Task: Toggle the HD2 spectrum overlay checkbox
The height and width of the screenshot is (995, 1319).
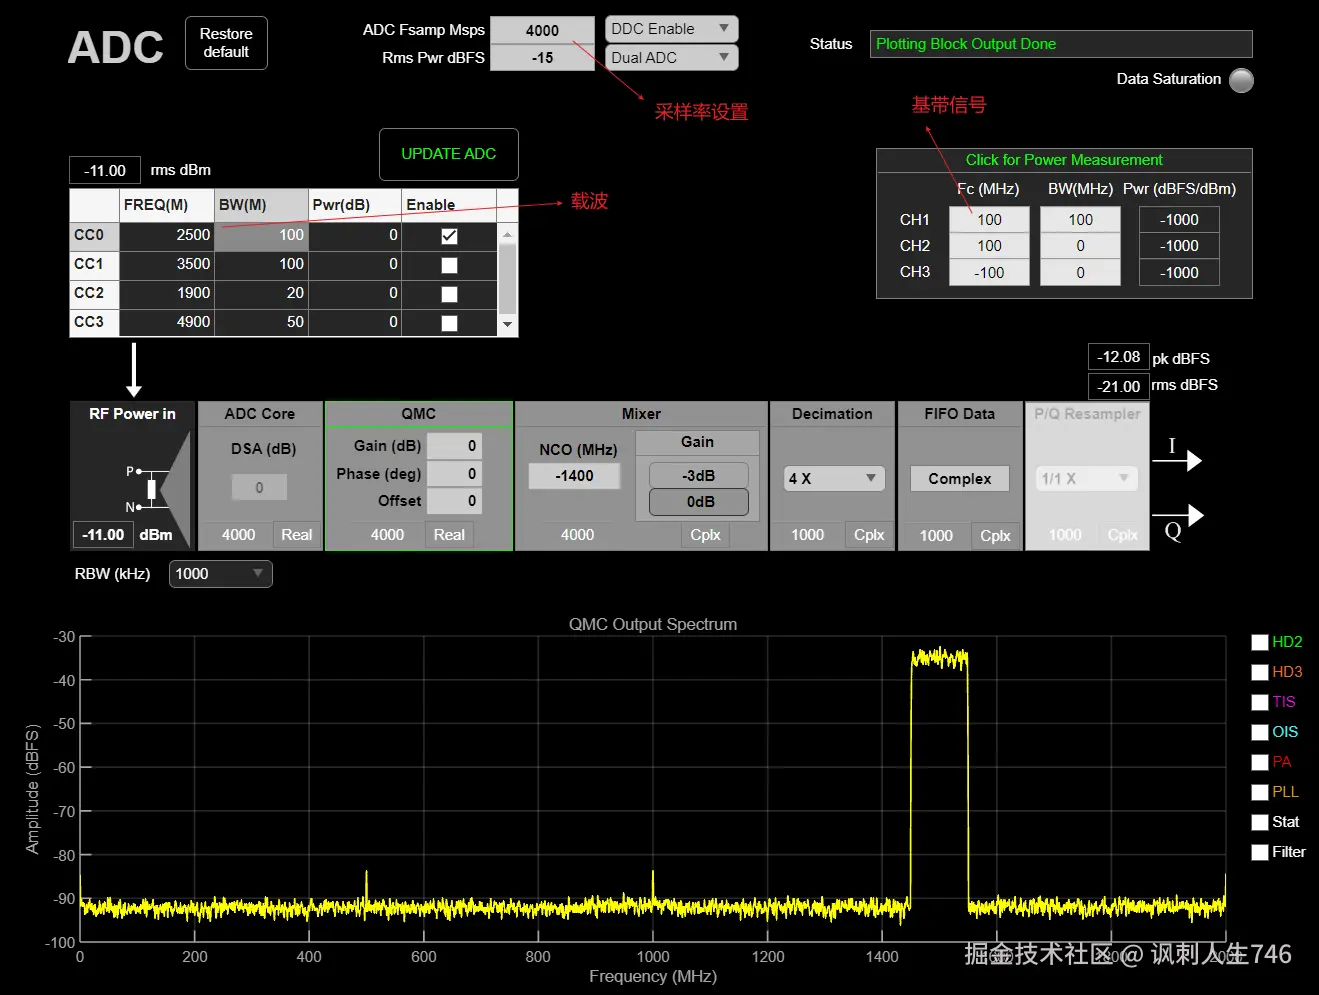Action: (1260, 642)
